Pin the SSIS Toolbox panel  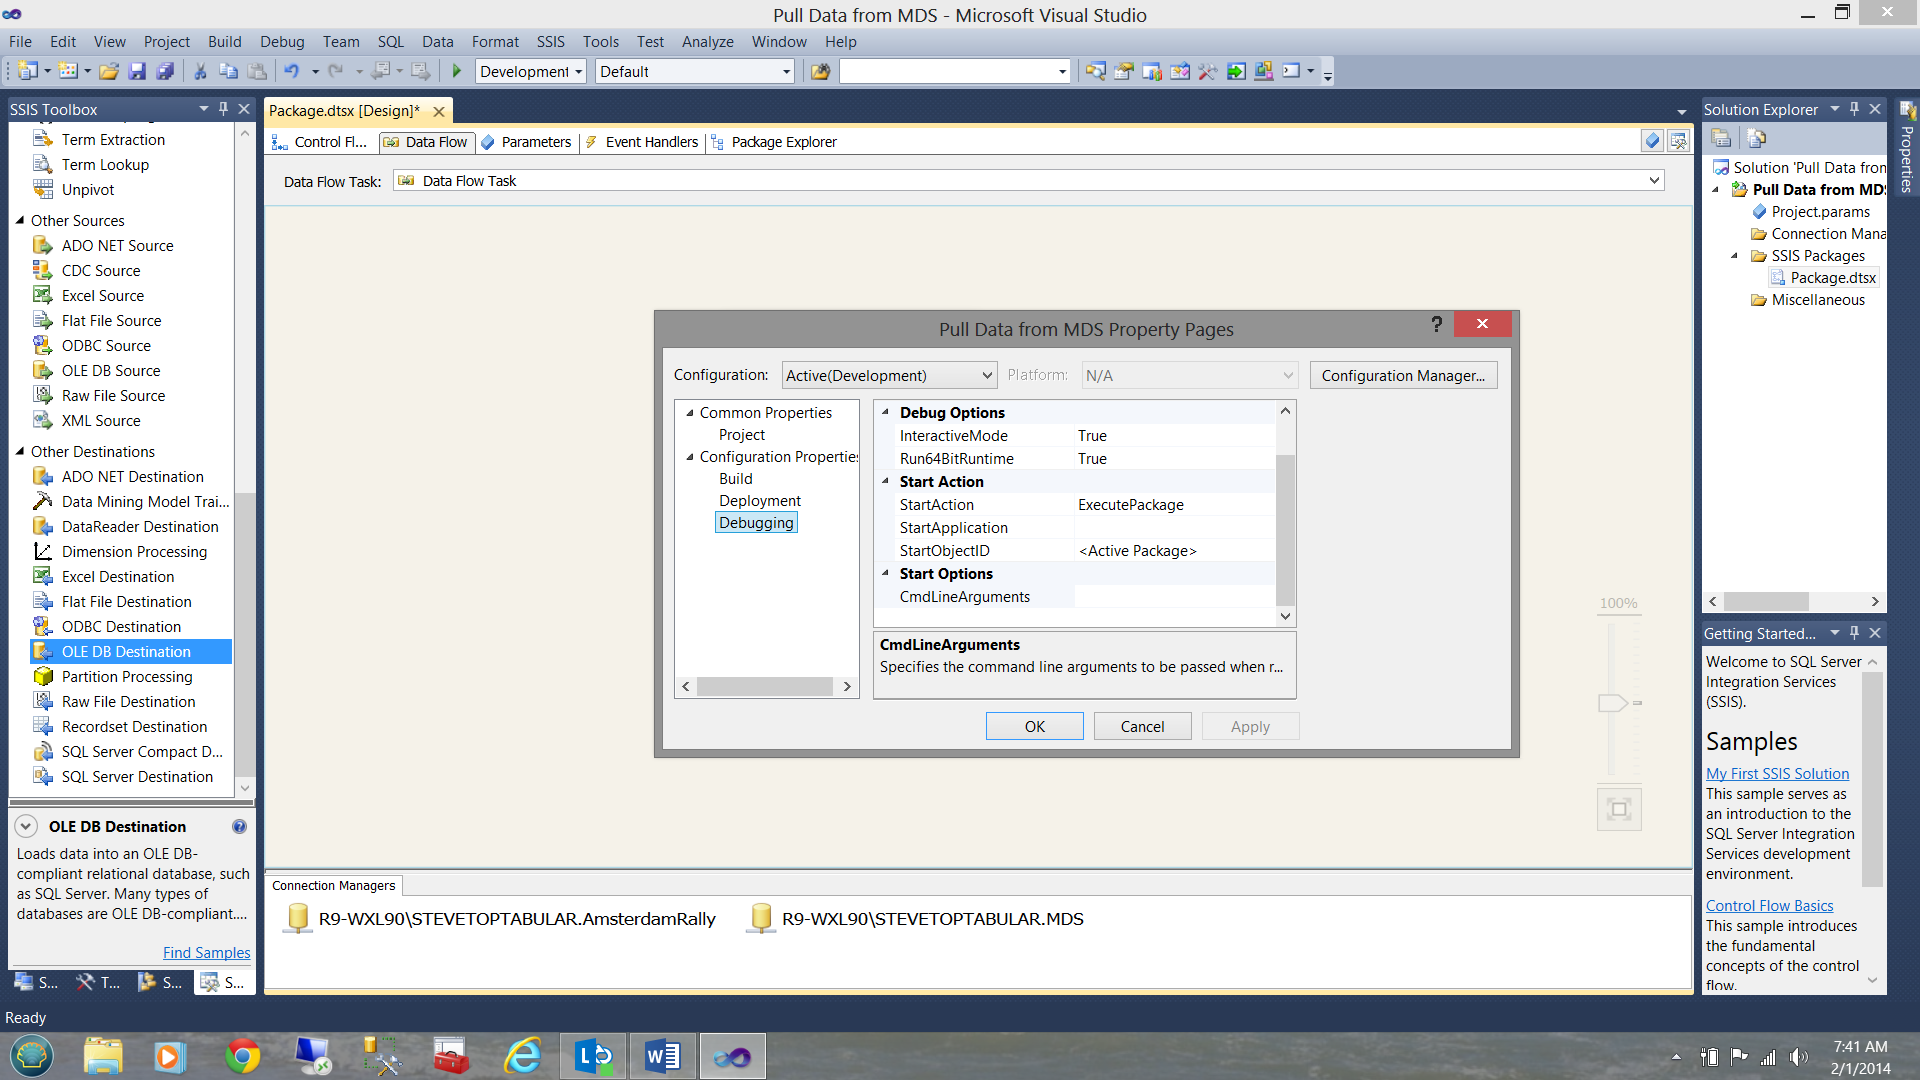click(223, 109)
